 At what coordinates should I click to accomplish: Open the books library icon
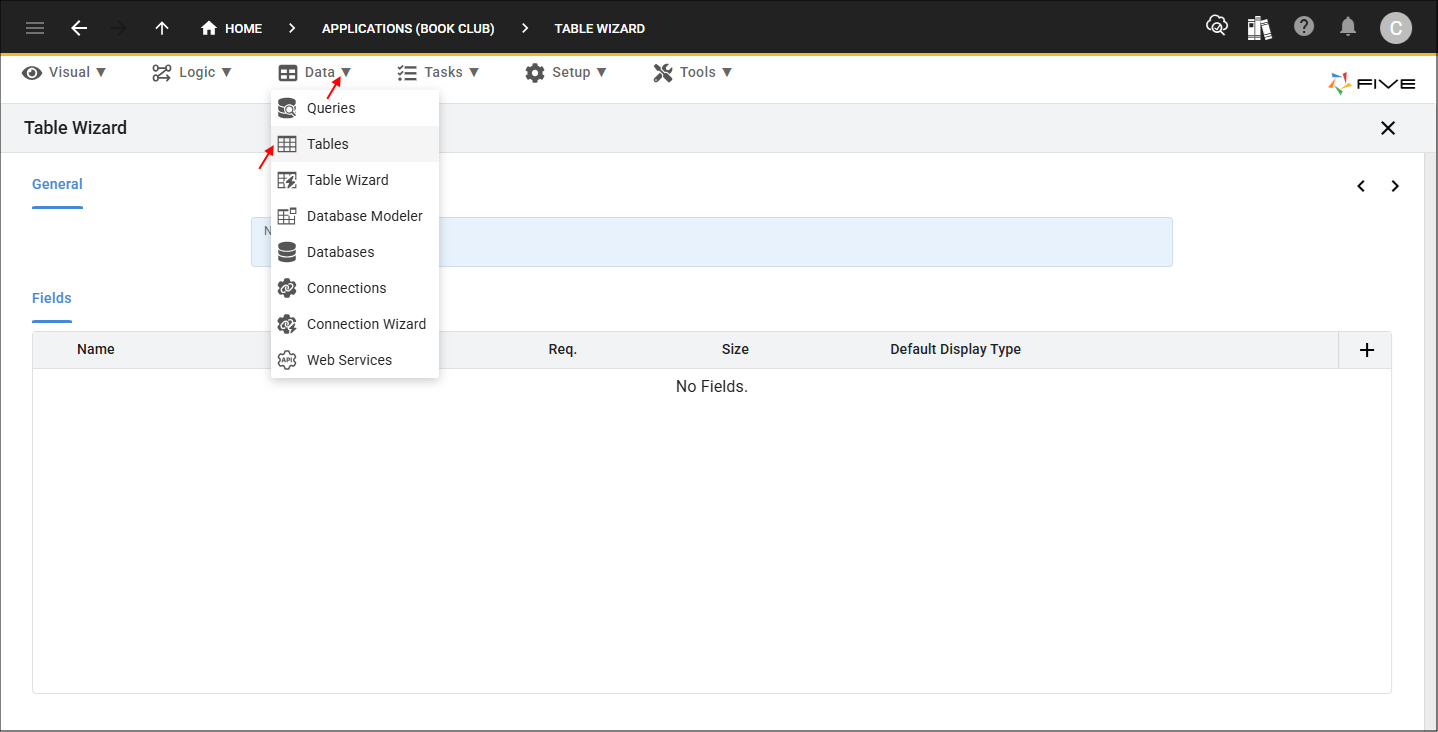(1259, 28)
